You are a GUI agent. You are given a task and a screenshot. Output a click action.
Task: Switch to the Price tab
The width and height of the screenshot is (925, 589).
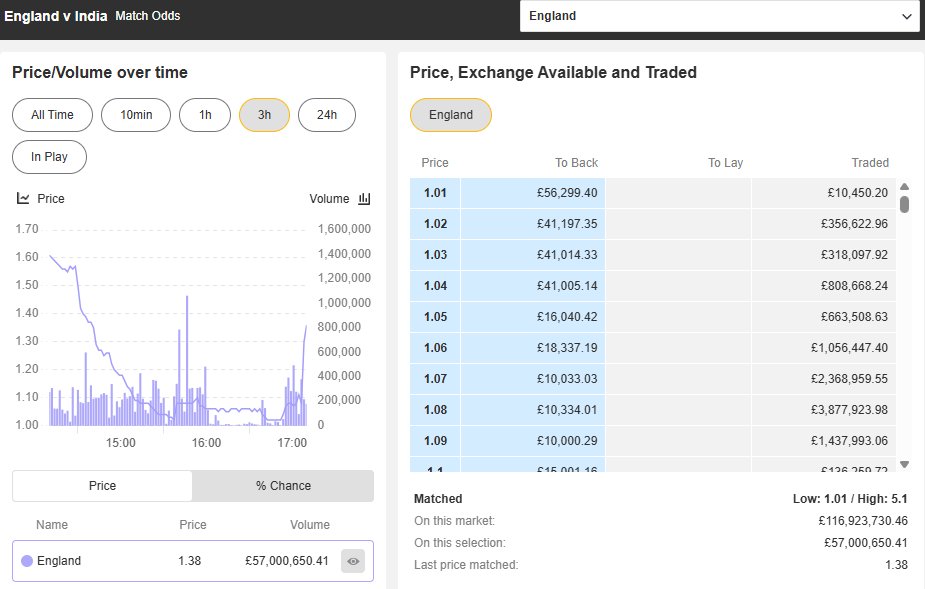[x=102, y=486]
